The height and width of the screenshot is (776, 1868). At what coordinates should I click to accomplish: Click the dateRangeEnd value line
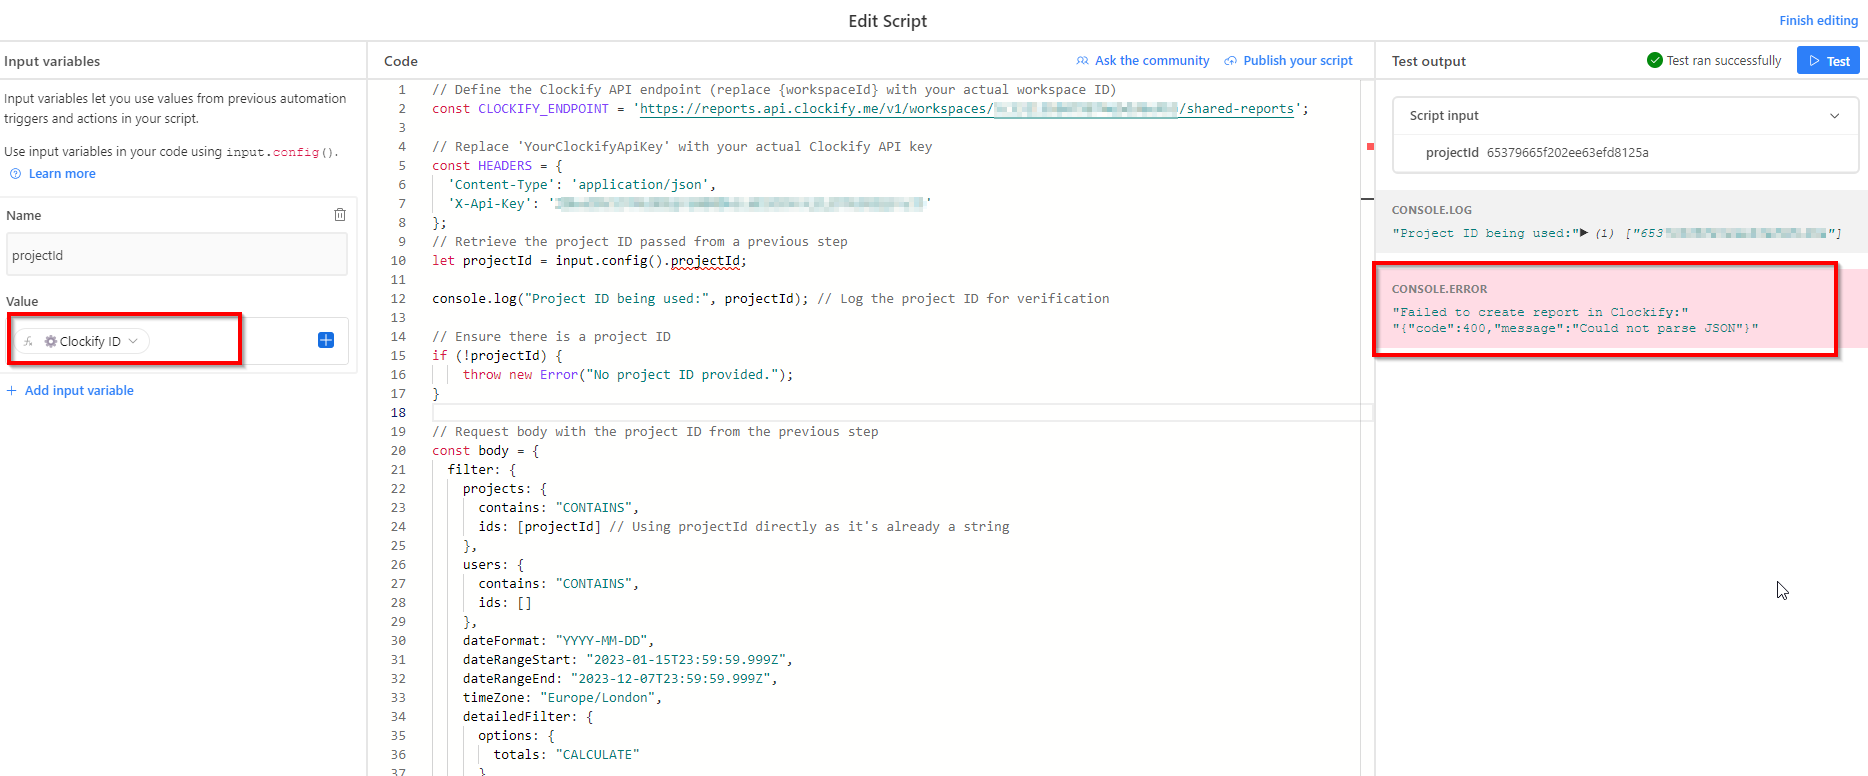(x=620, y=679)
